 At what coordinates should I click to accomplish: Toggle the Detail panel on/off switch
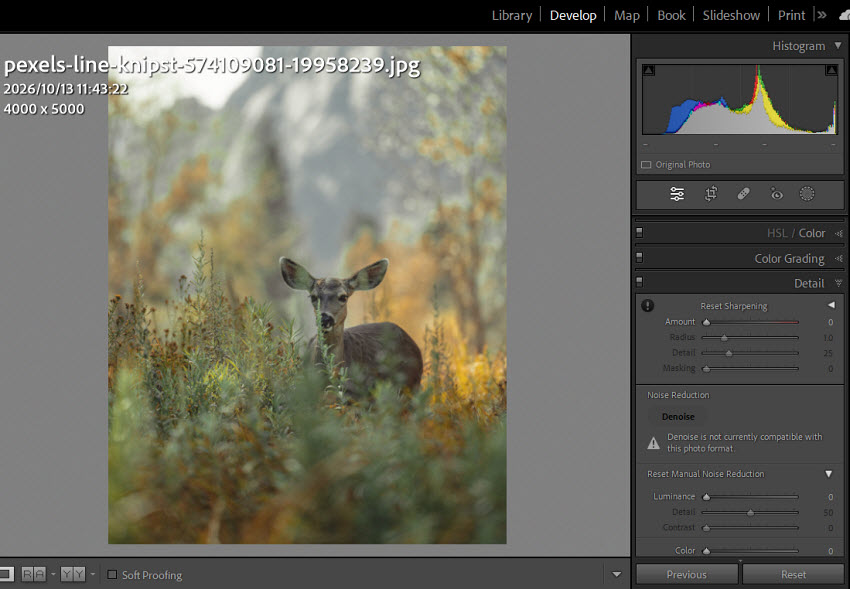click(639, 282)
